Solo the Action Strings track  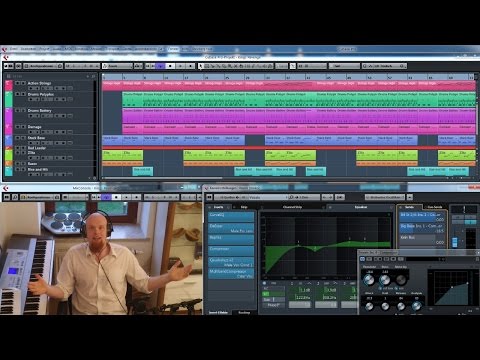pos(23,83)
